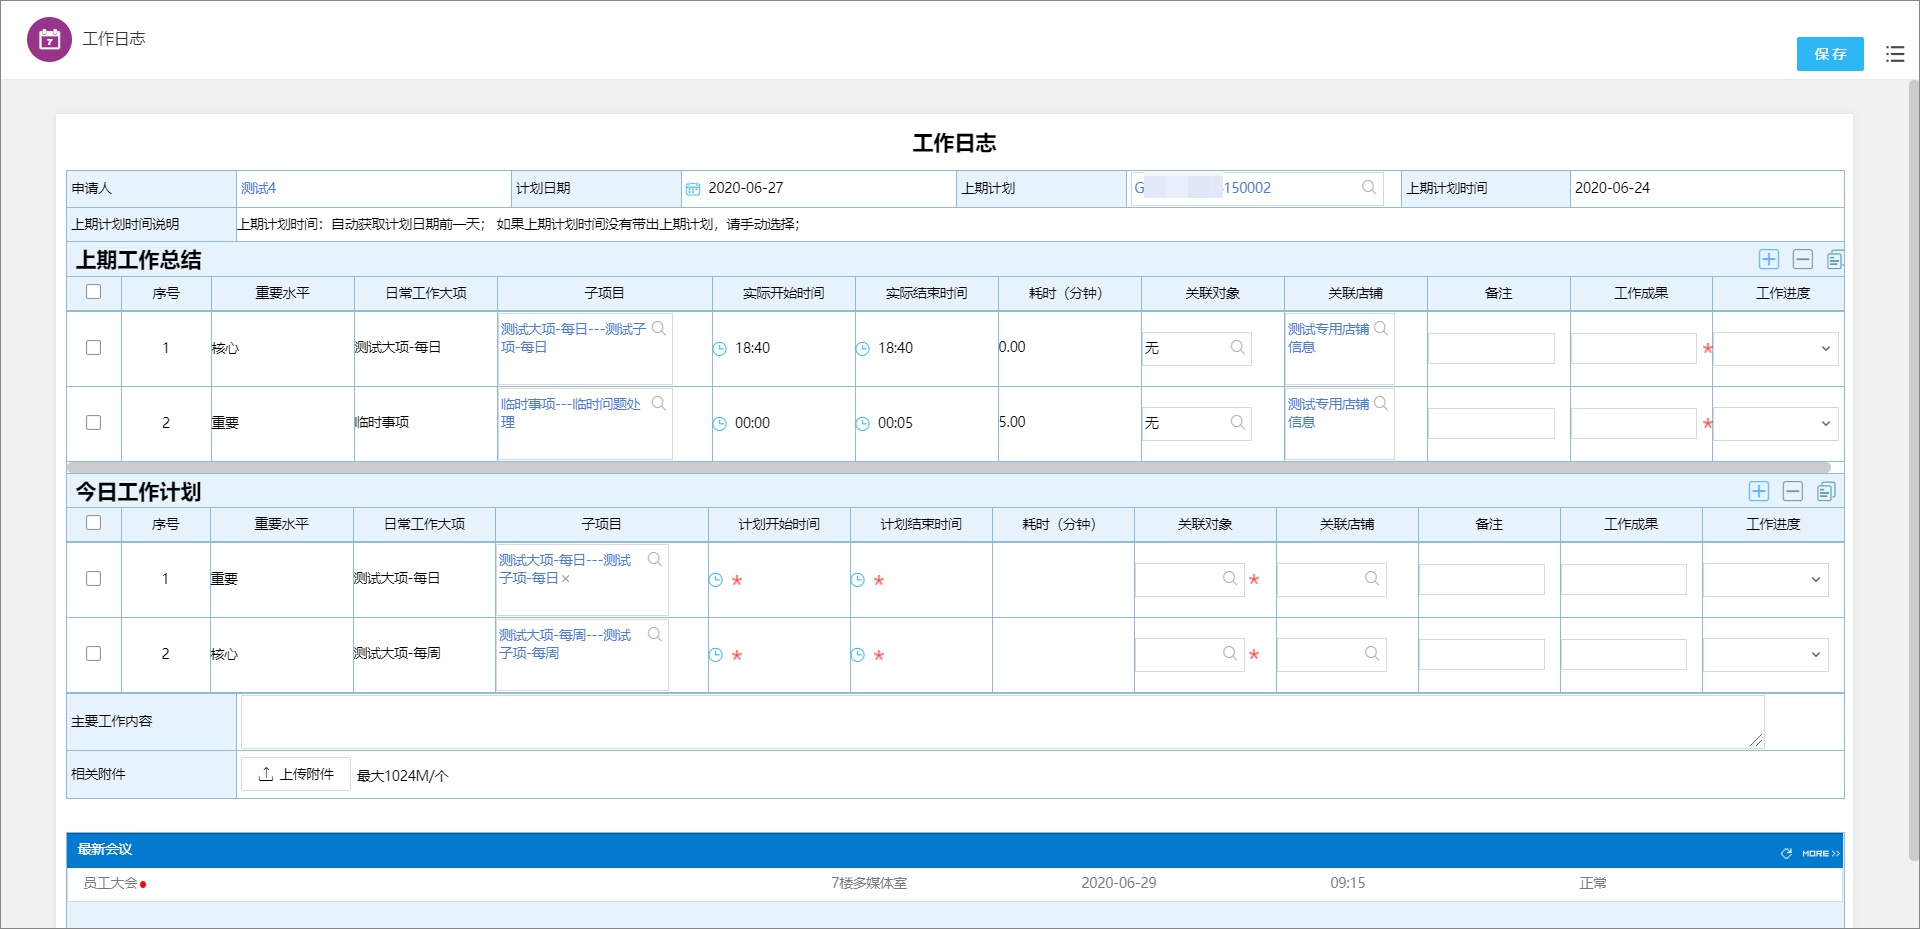This screenshot has height=929, width=1920.
Task: Select all rows in 上期工作总结
Action: point(94,291)
